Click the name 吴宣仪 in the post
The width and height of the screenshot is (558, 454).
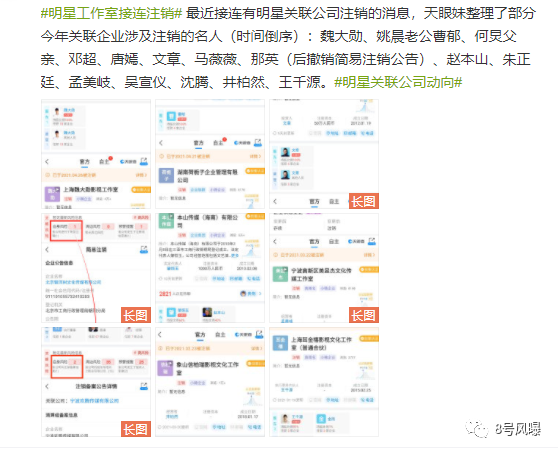[x=145, y=83]
